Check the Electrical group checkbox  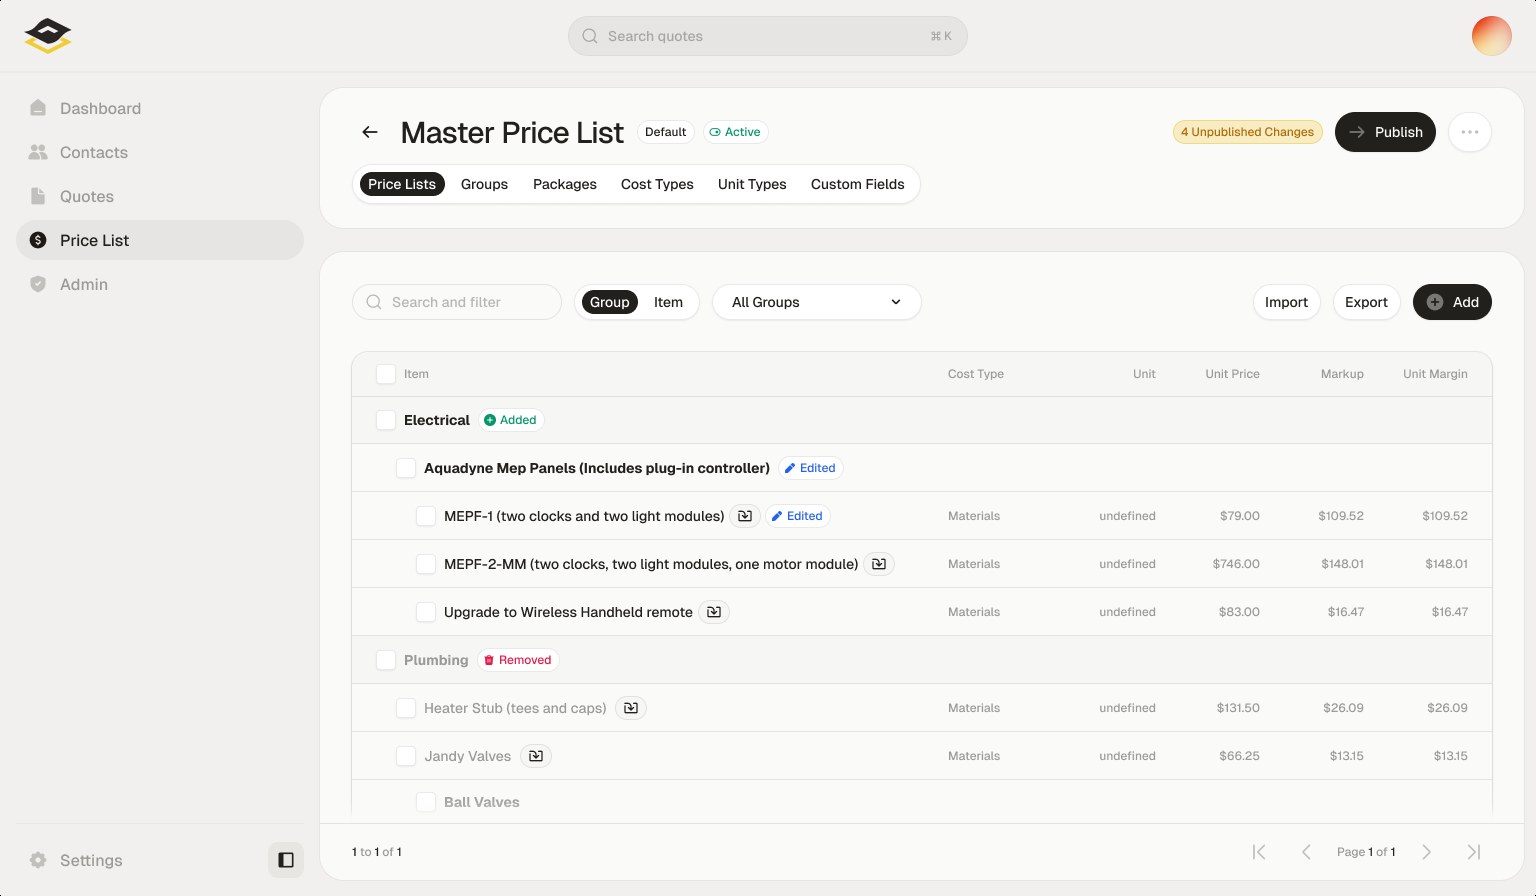click(x=386, y=420)
